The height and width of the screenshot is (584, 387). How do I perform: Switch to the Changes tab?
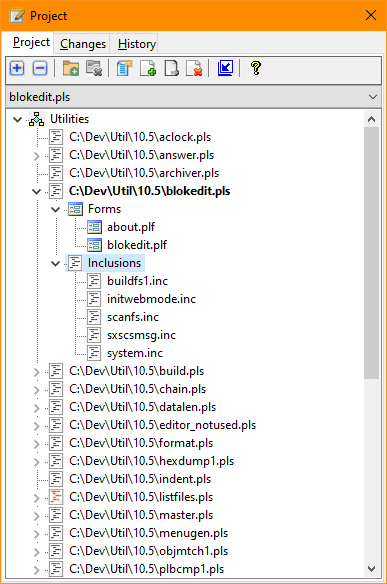[83, 44]
